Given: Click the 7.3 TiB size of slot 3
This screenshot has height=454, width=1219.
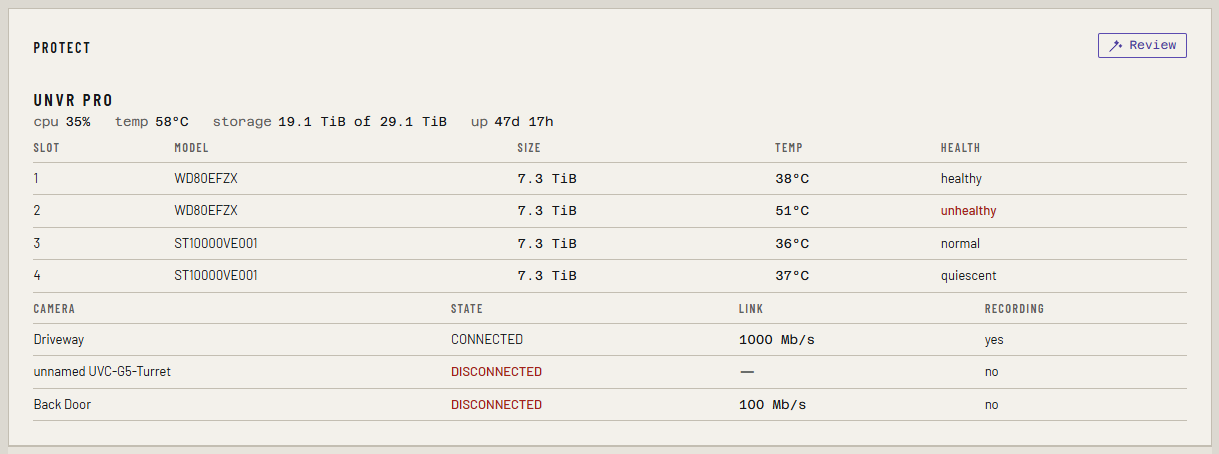Looking at the screenshot, I should point(547,244).
